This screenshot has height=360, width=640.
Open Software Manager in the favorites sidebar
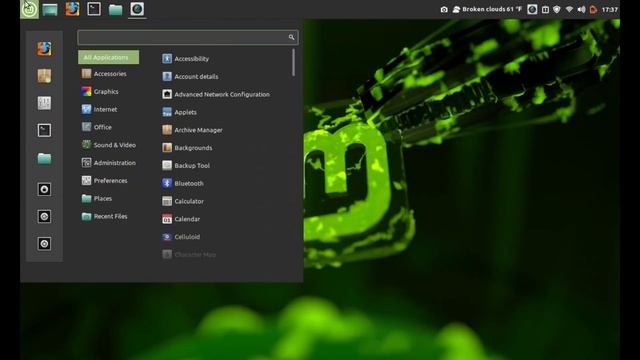click(44, 76)
